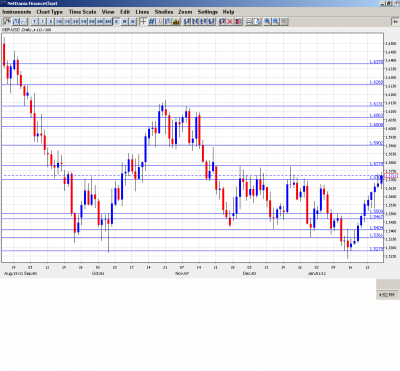Select the Tick (T) time scale button

[x=34, y=22]
